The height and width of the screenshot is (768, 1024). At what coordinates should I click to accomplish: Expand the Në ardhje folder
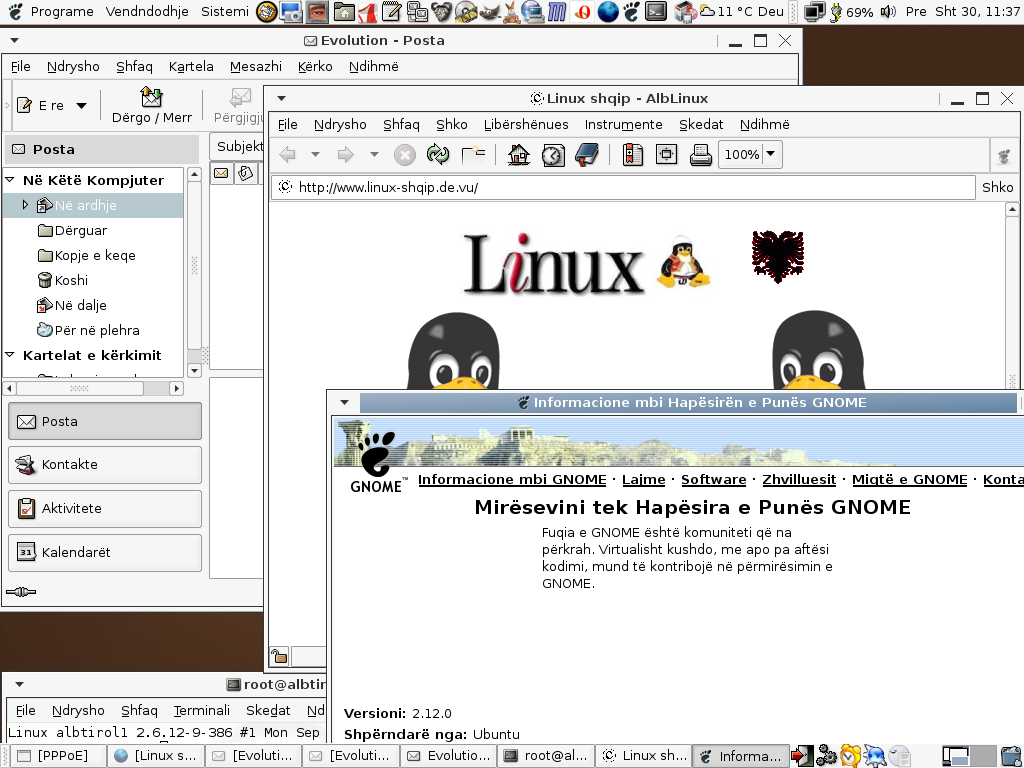[x=25, y=205]
